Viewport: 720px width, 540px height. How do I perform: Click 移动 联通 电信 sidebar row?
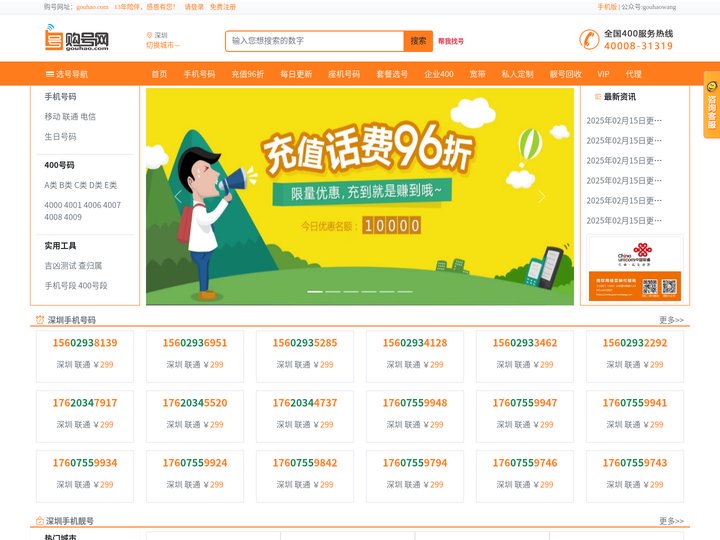pos(70,116)
